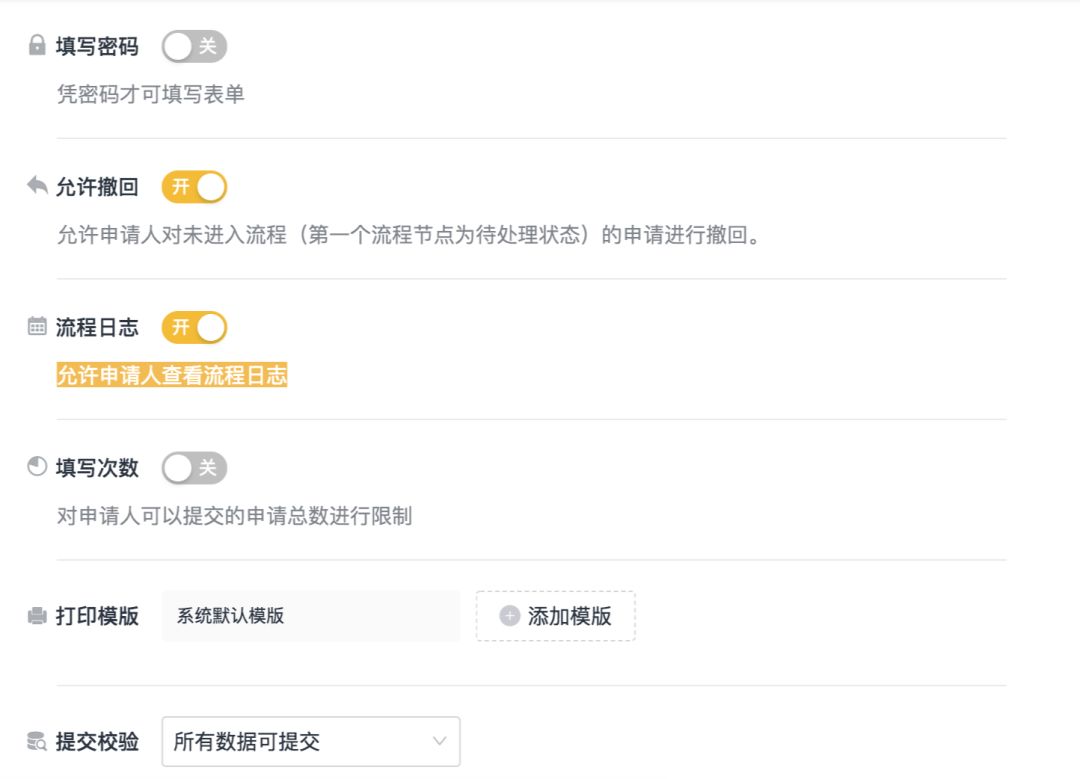Click the pie icon beside 填写次数
1080x779 pixels.
point(37,467)
